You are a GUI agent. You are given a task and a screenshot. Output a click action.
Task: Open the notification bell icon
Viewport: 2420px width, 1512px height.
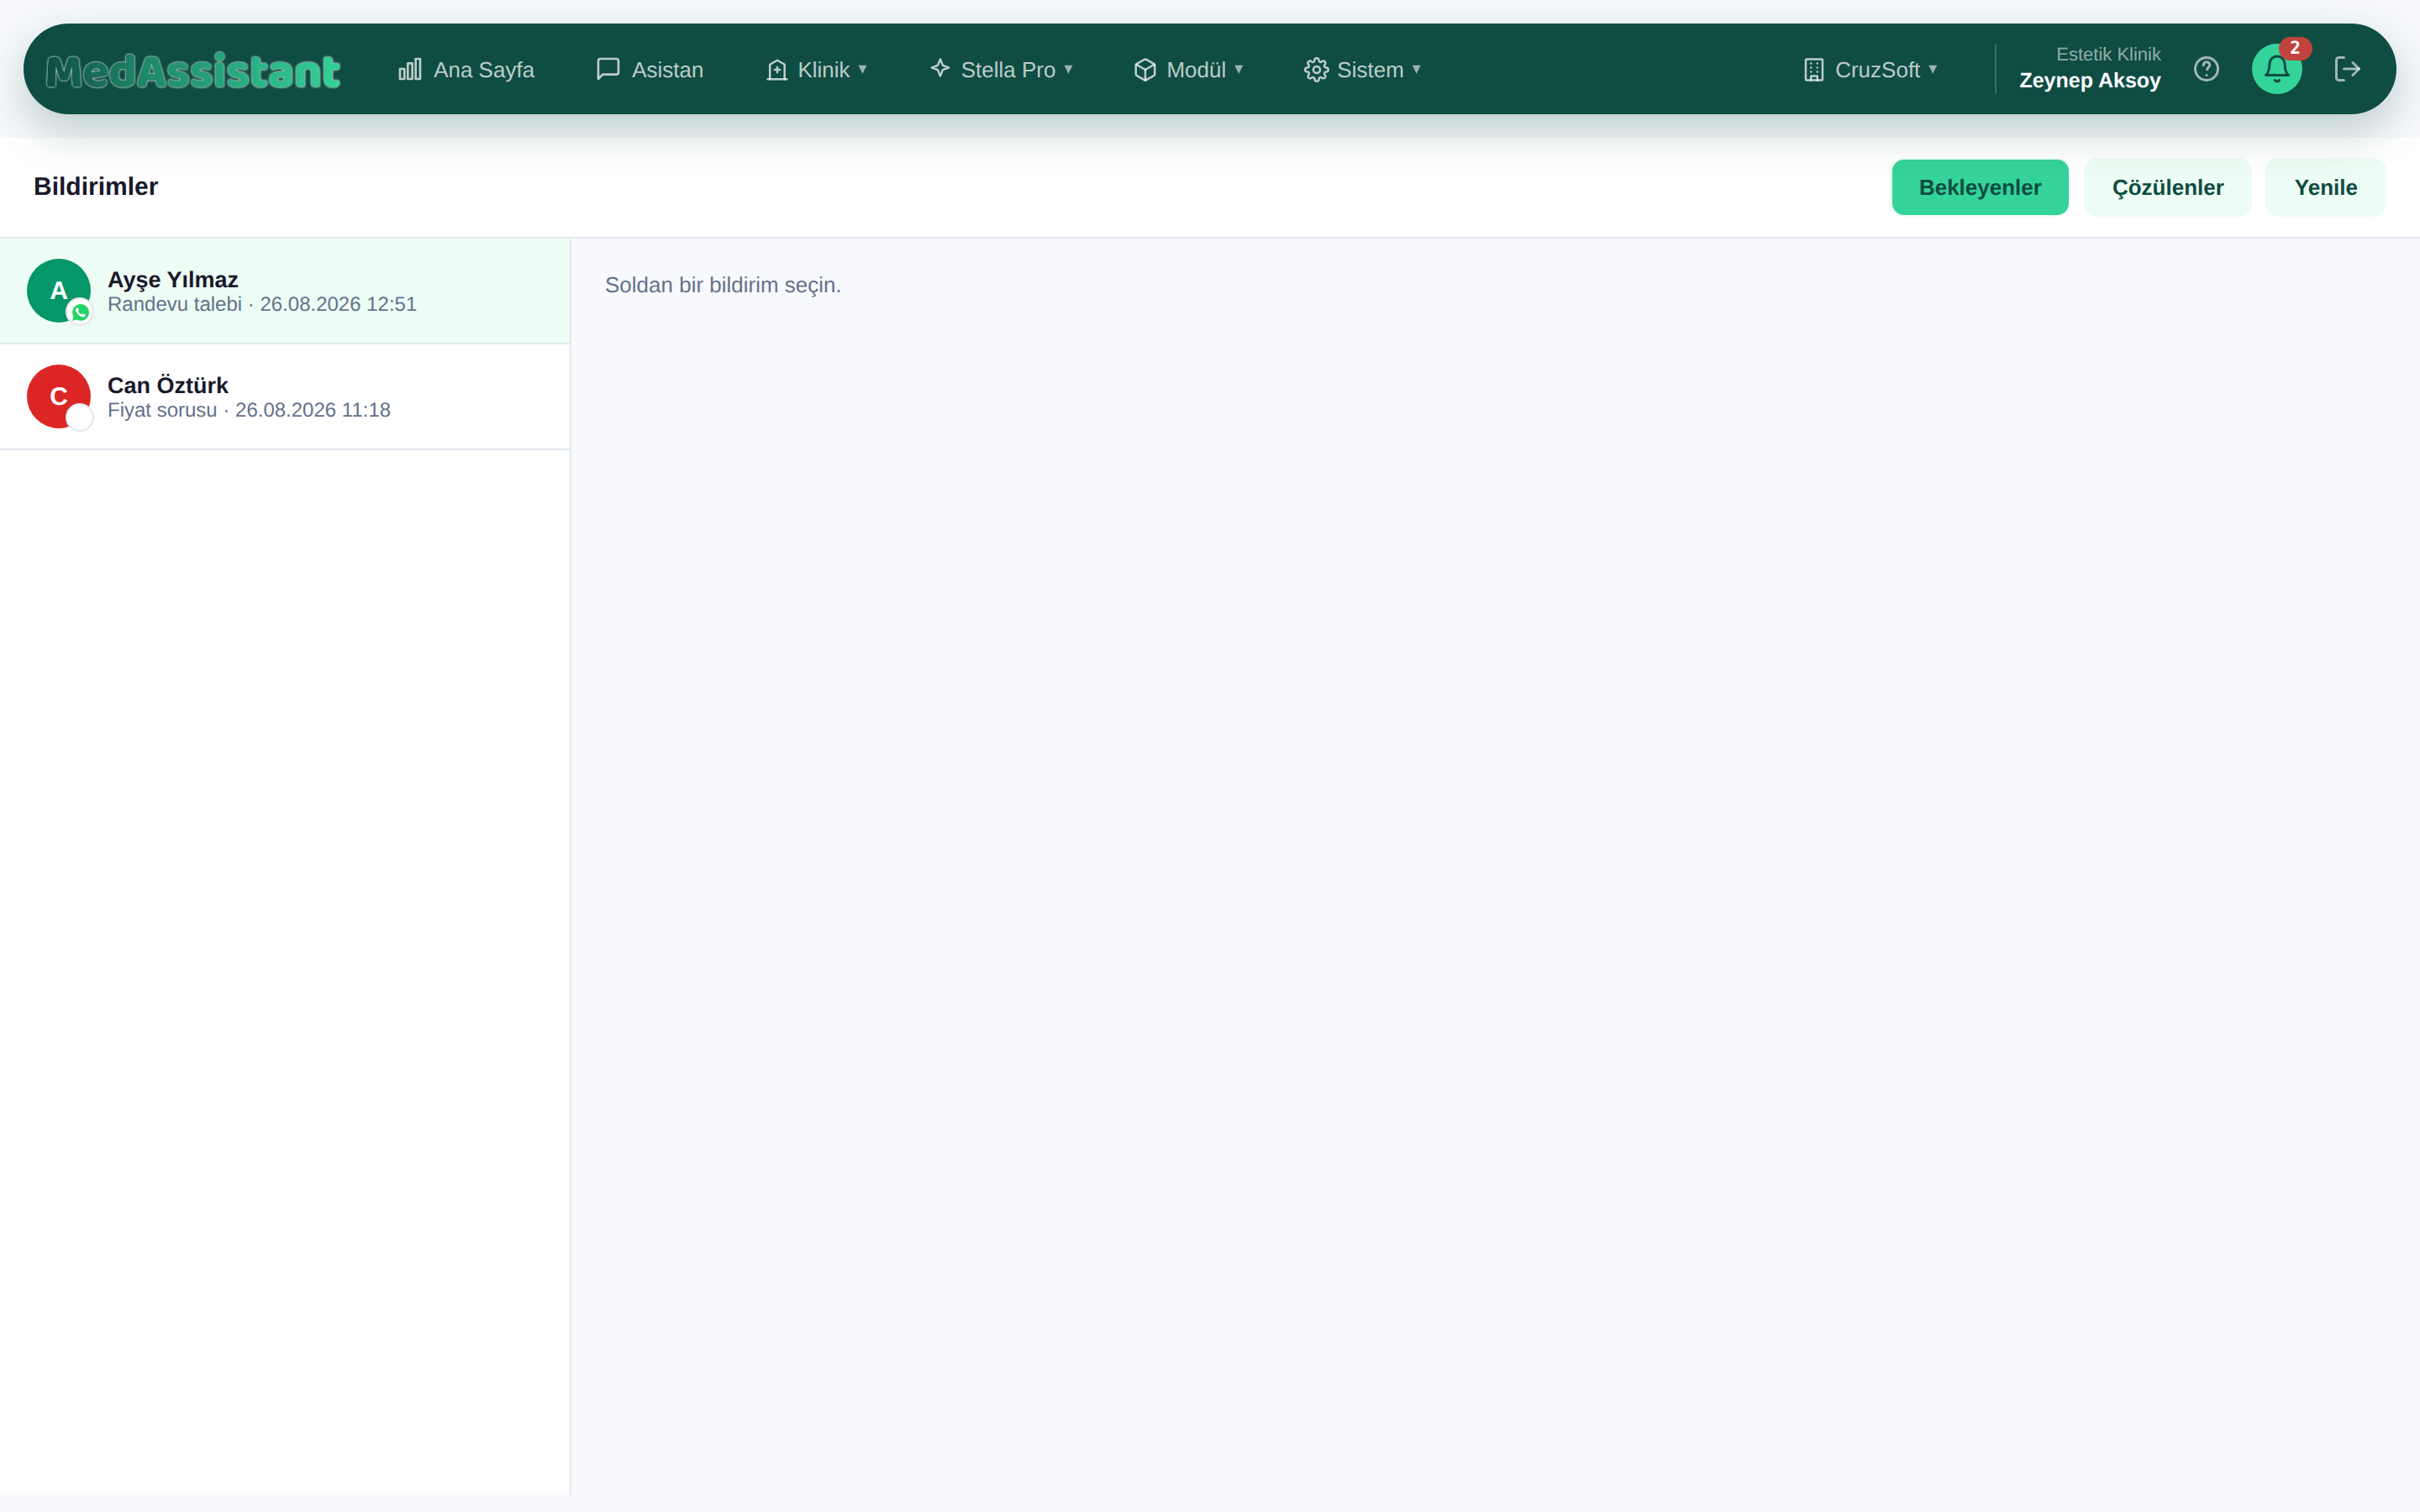[x=2276, y=69]
